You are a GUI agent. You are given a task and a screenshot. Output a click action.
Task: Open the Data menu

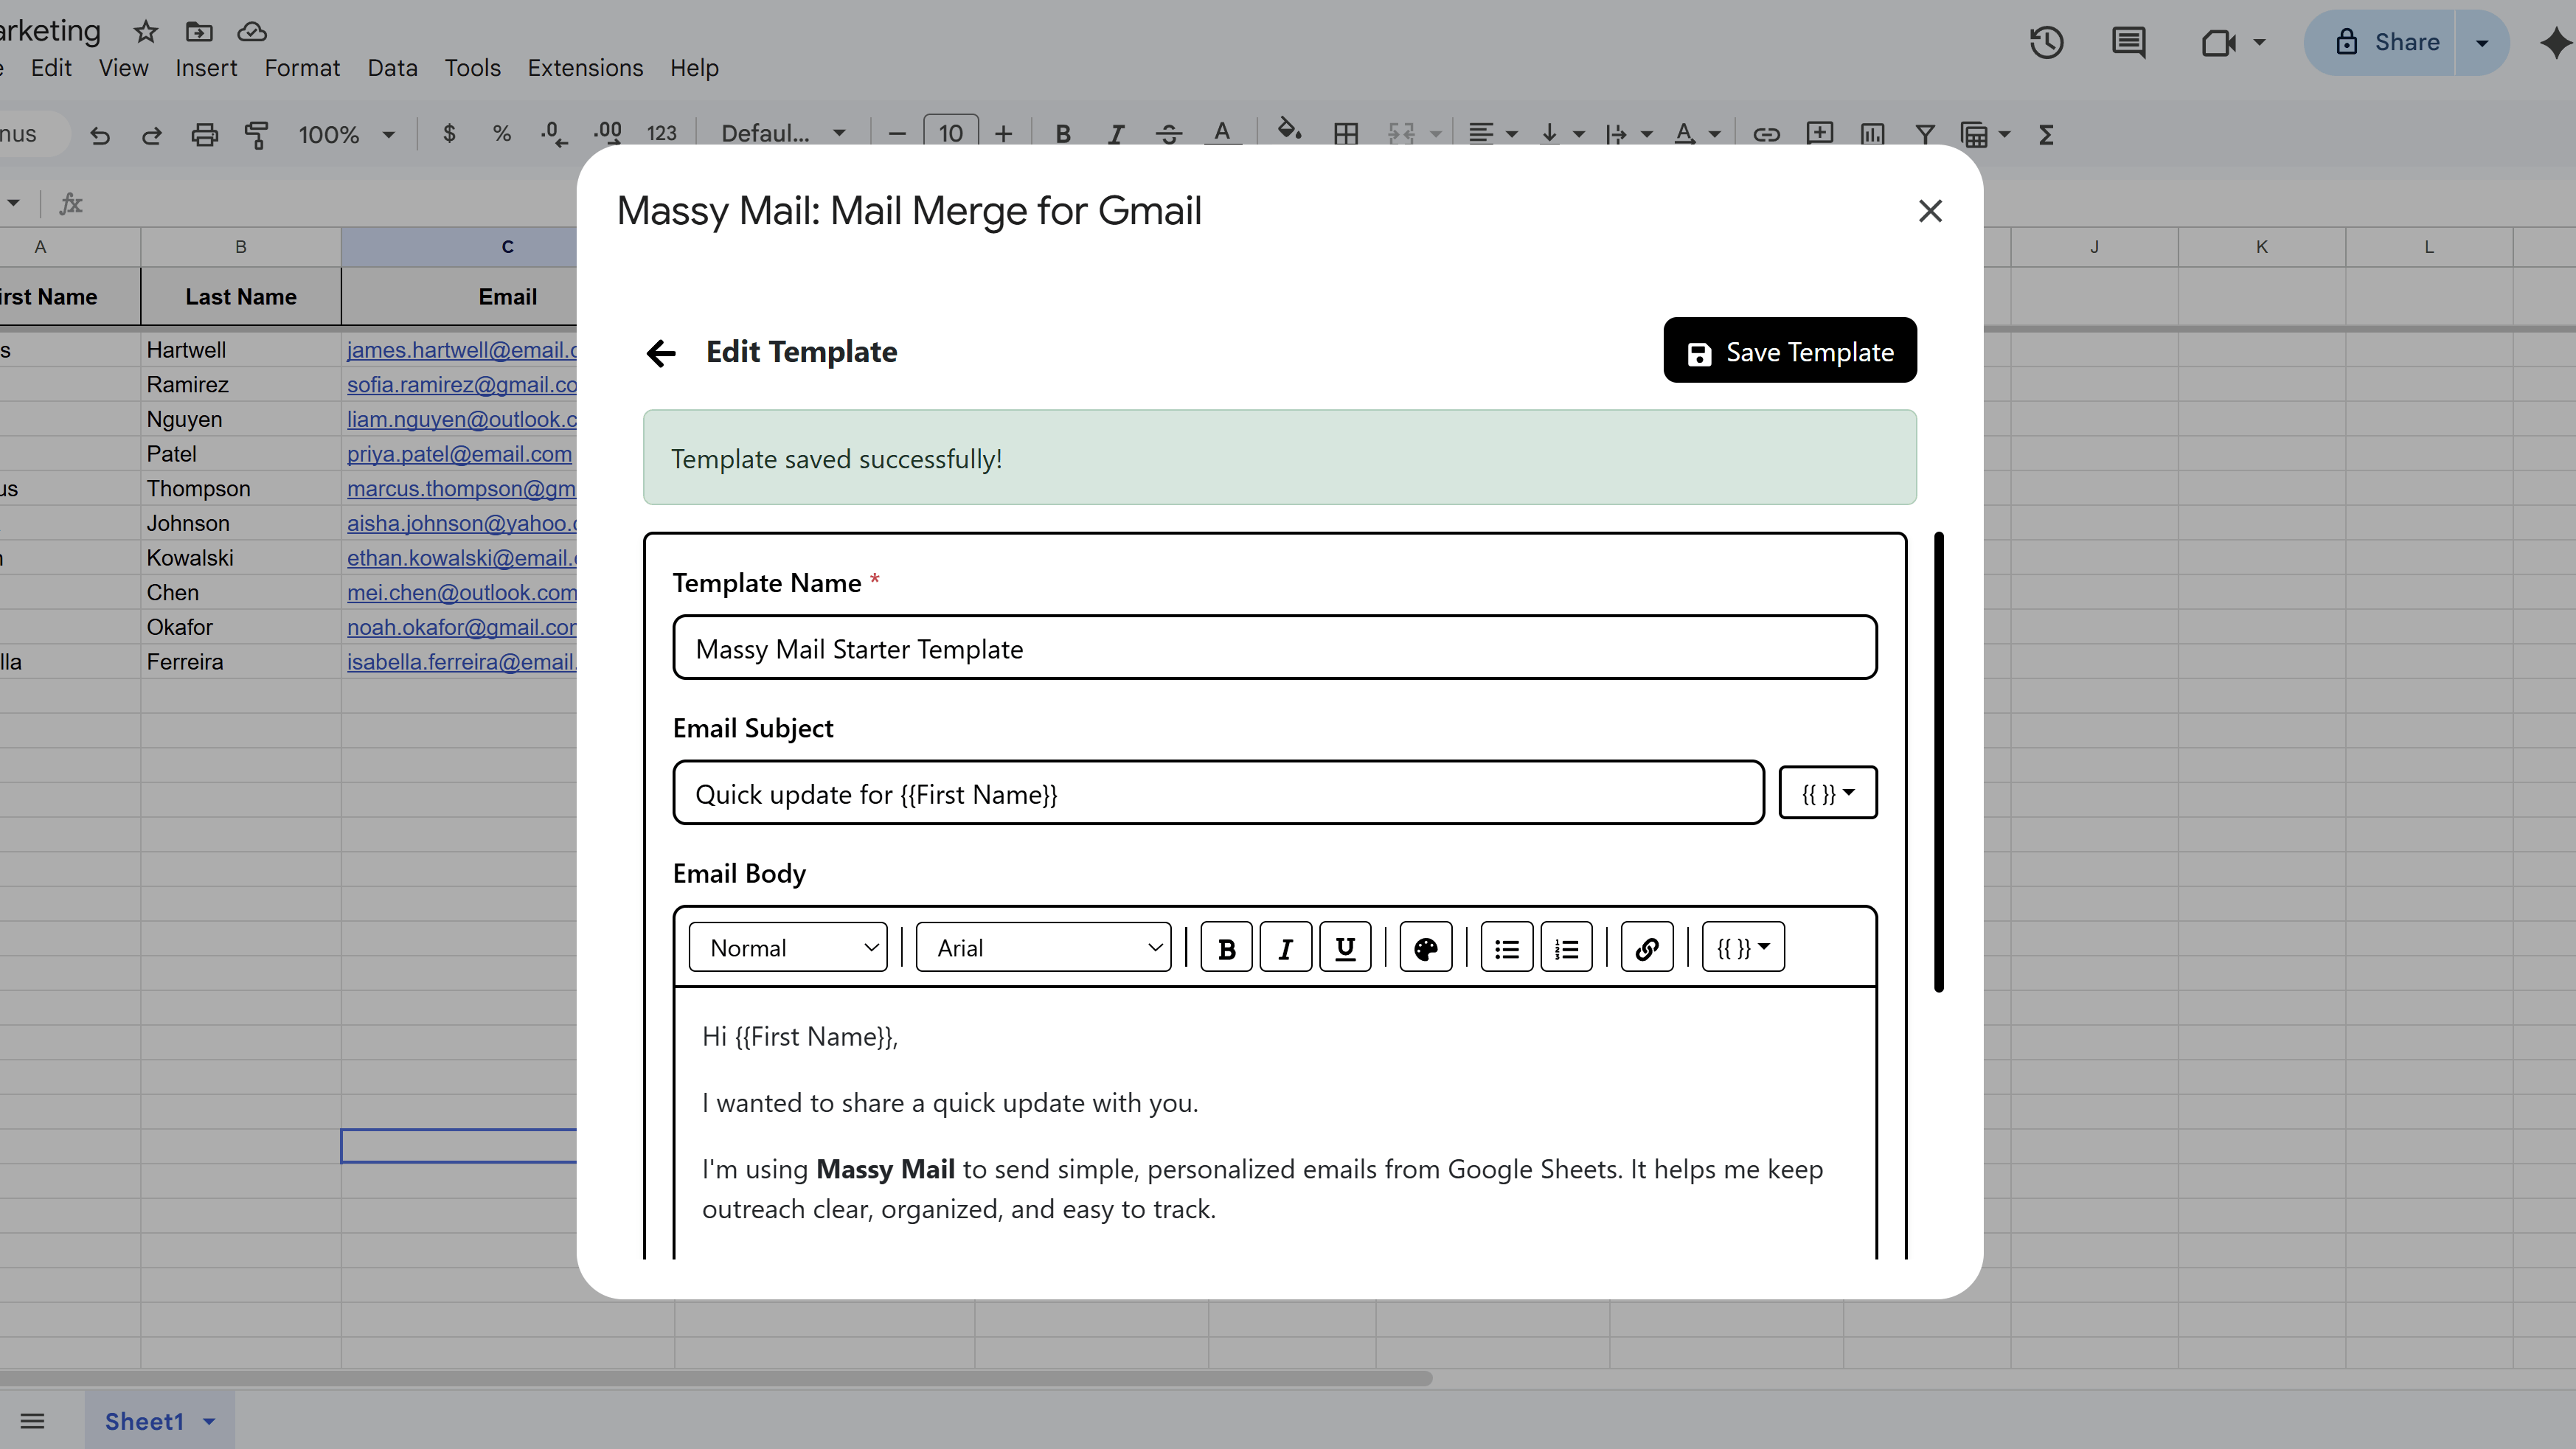pos(392,68)
